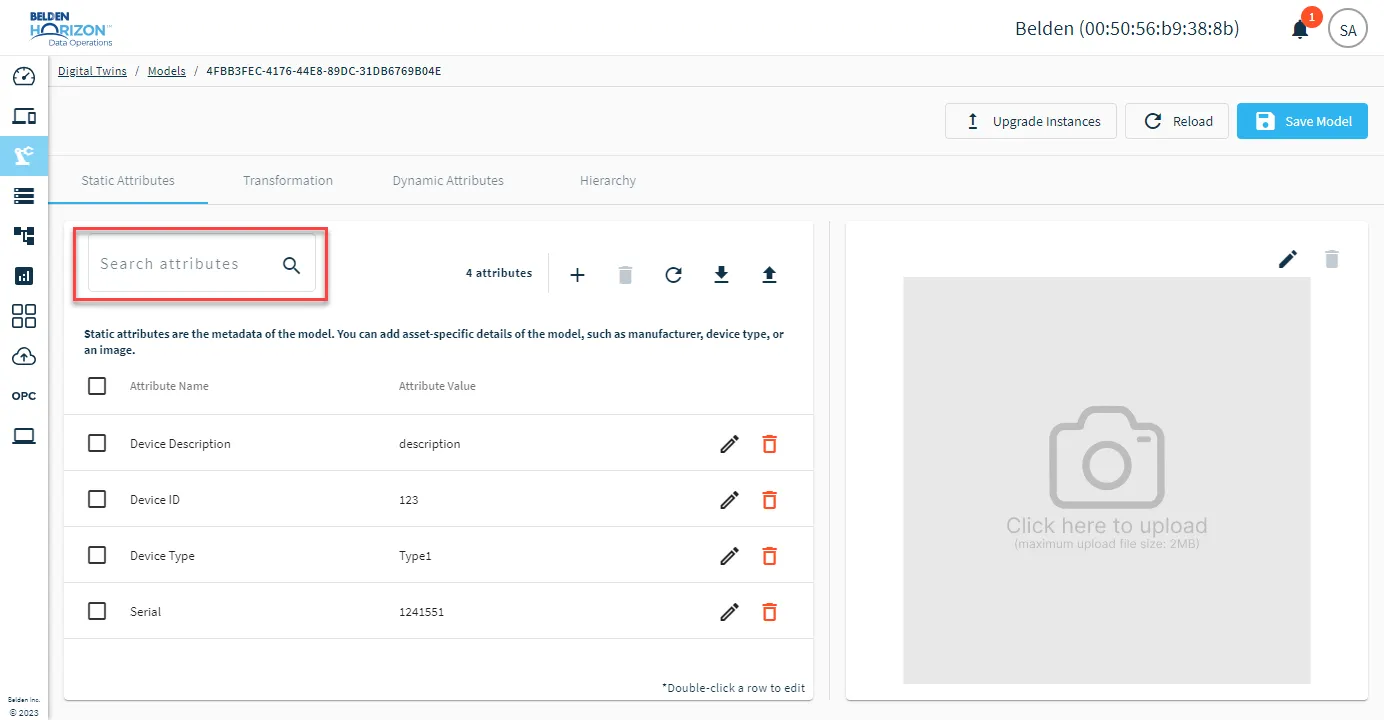Delete the Device Type attribute
Screen dimensions: 1384x720
coord(769,556)
